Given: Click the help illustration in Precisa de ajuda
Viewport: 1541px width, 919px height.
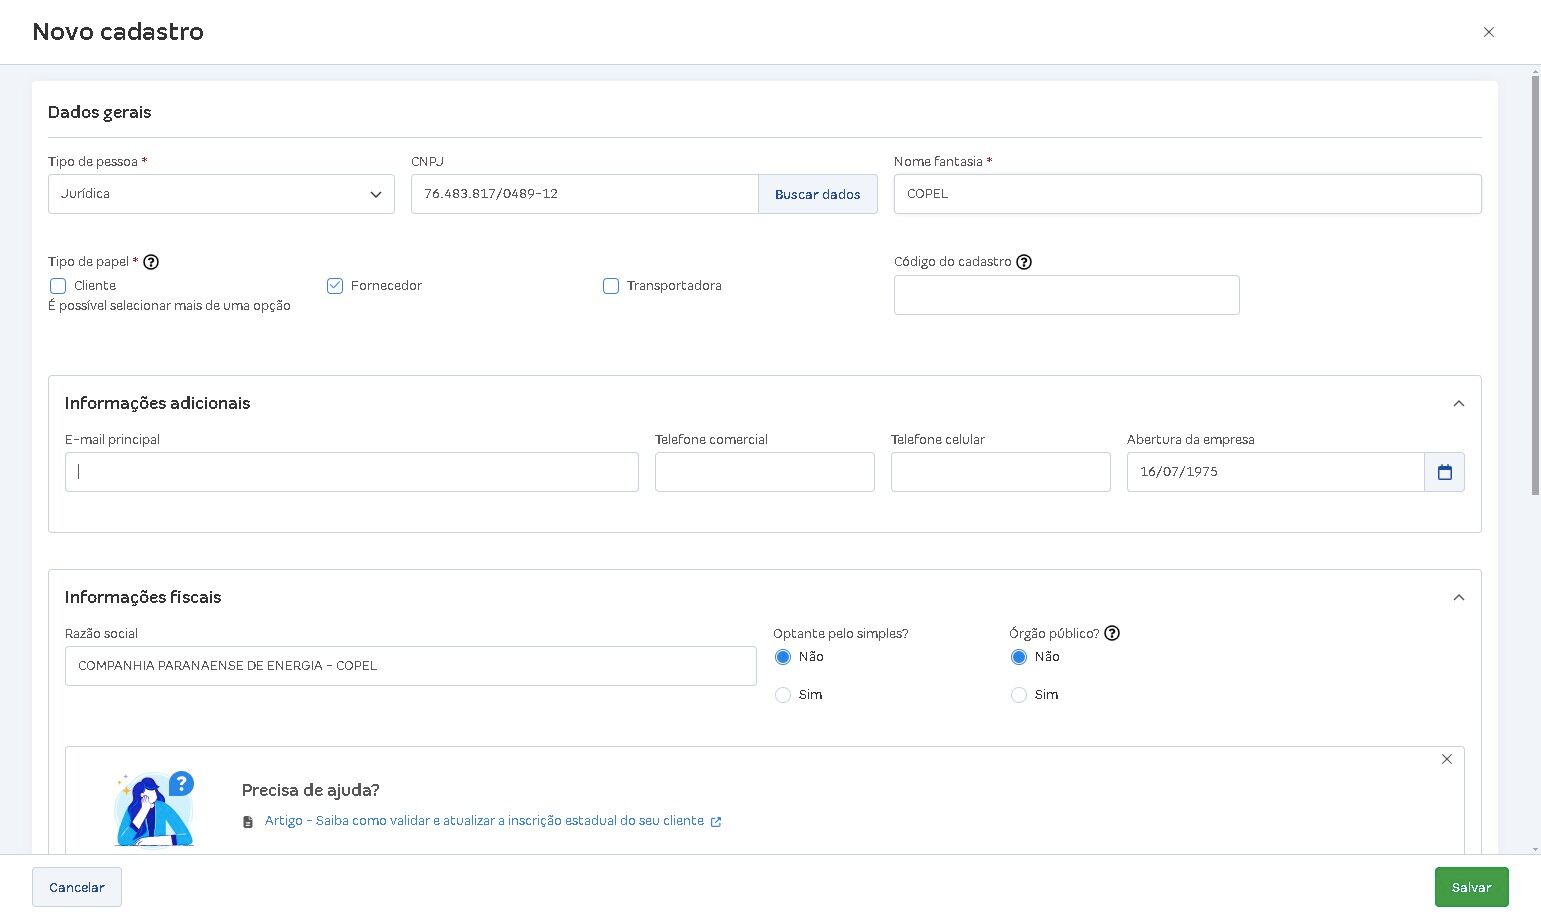Looking at the screenshot, I should (154, 809).
